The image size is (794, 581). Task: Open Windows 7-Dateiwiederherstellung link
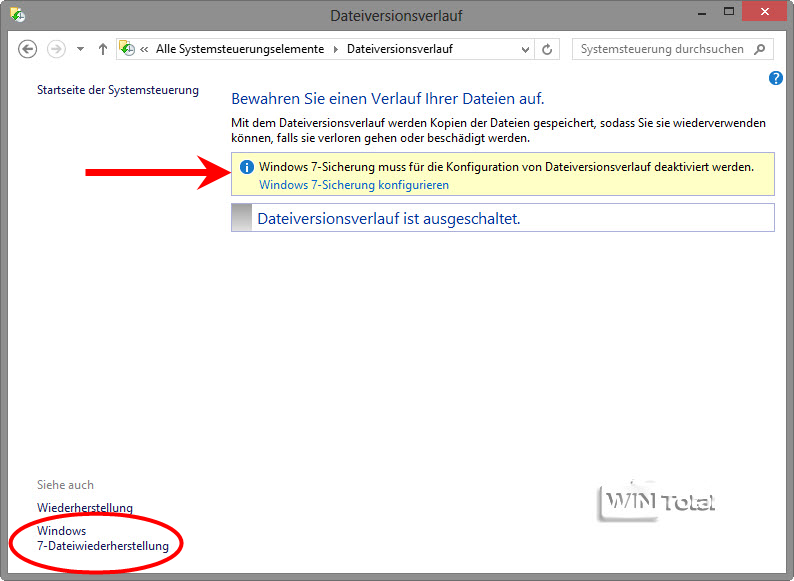tap(103, 538)
